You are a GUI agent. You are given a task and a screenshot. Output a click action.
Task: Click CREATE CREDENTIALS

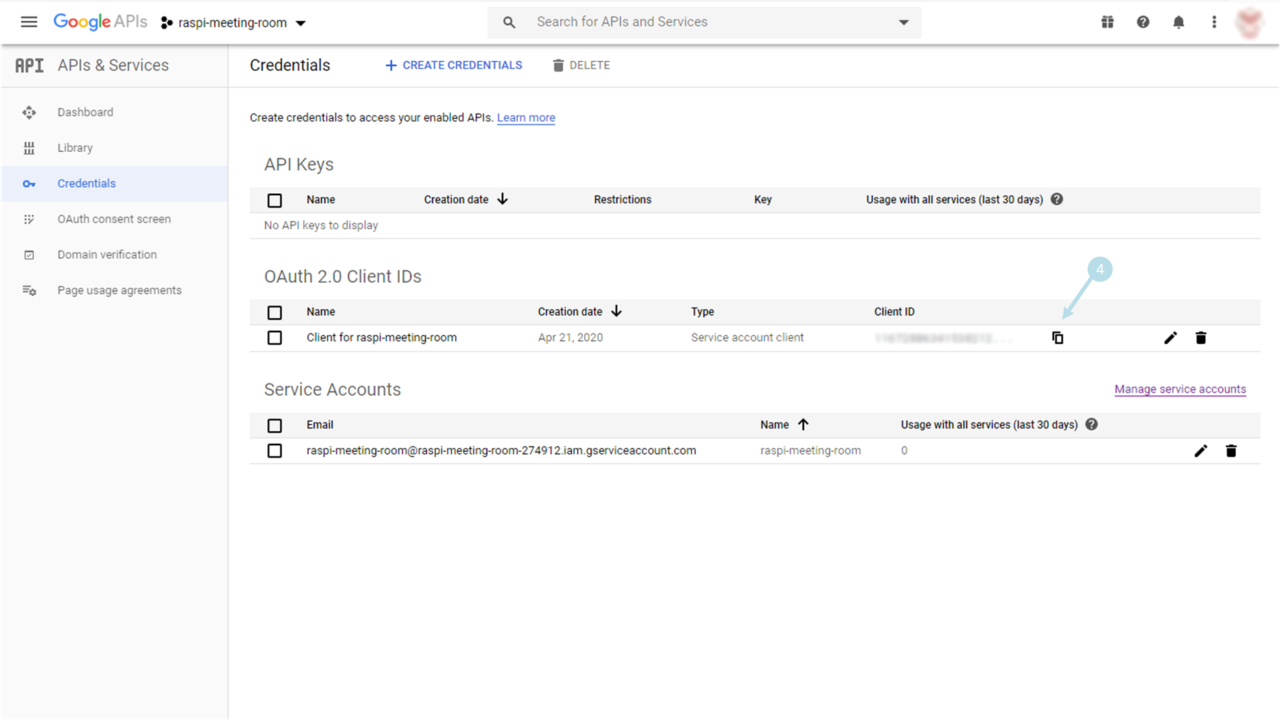pyautogui.click(x=453, y=65)
